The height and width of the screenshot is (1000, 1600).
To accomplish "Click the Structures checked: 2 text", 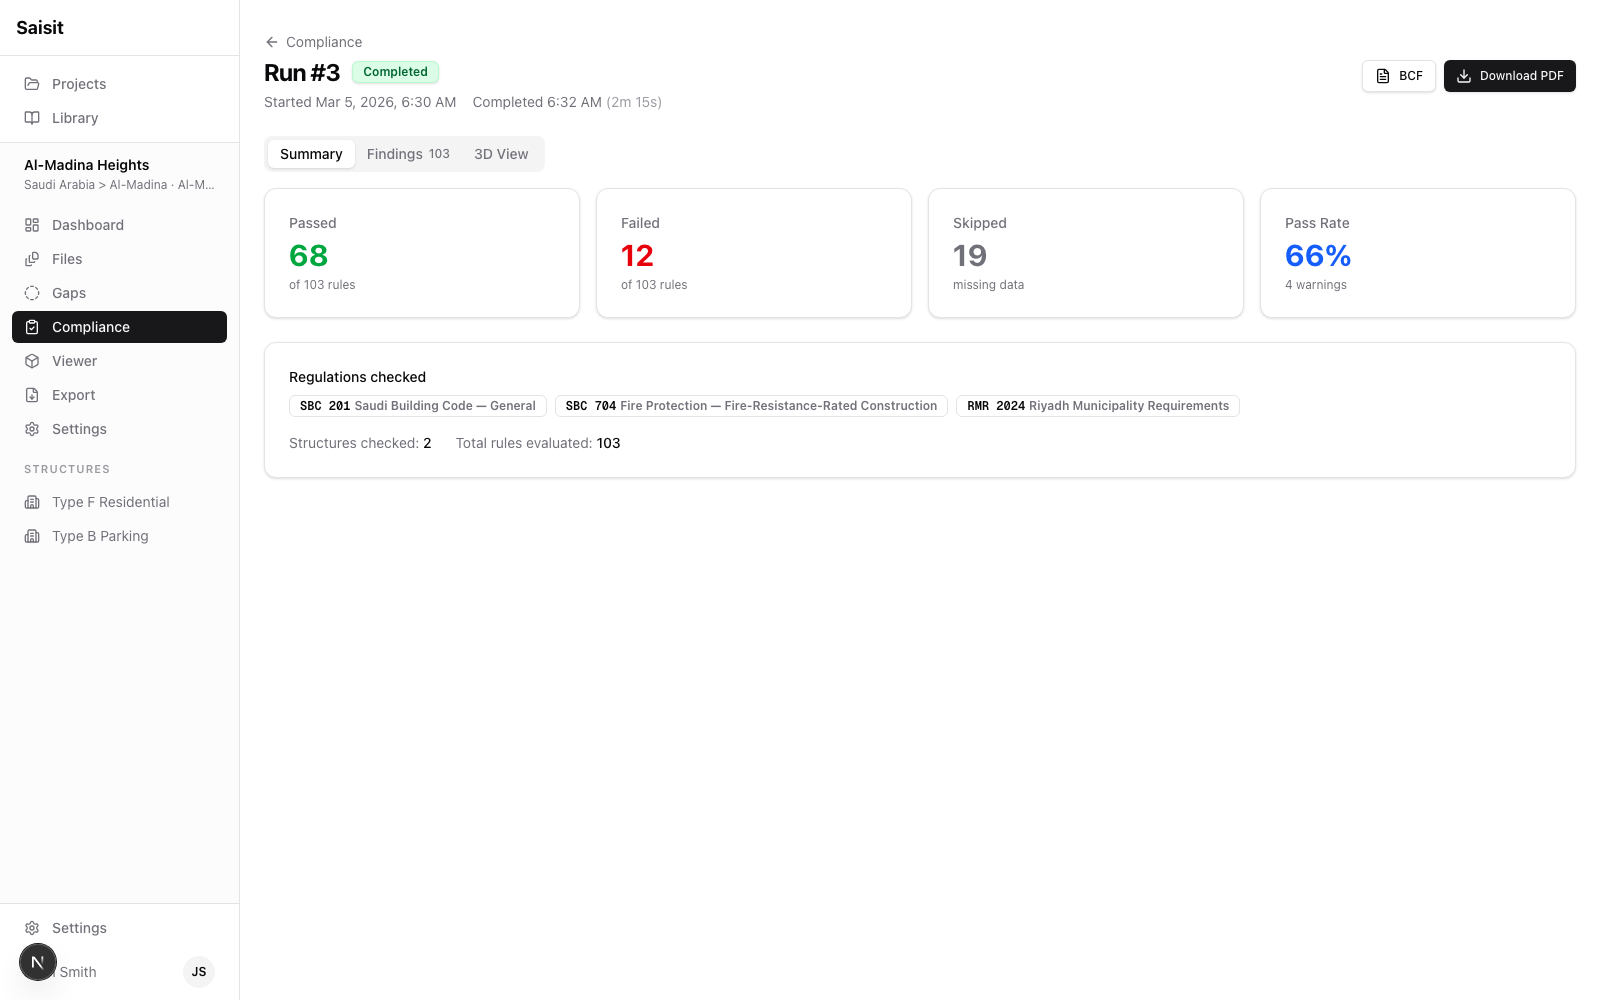I will point(360,443).
